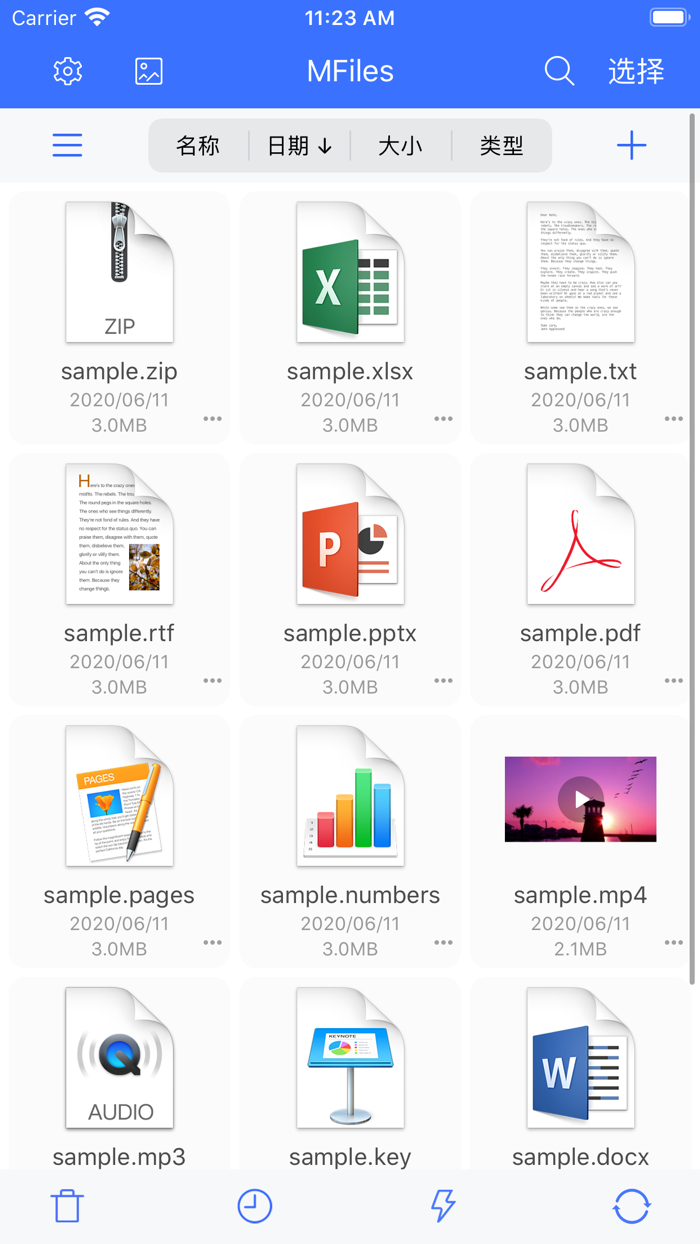Select the sample.xlsx file name

click(350, 372)
